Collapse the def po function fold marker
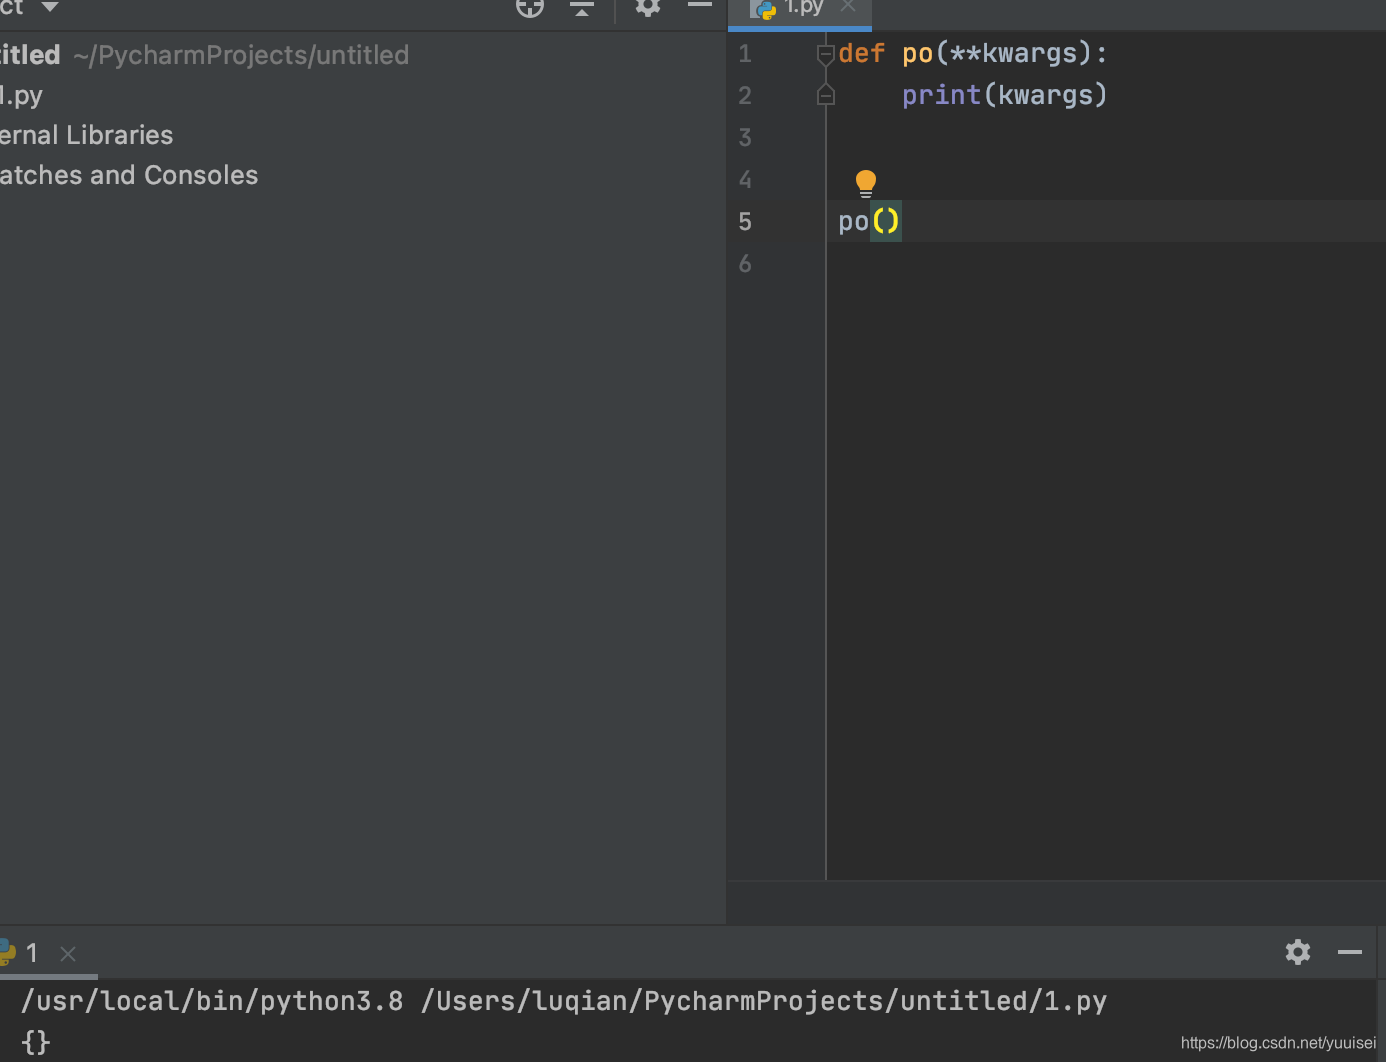This screenshot has height=1062, width=1386. 826,54
